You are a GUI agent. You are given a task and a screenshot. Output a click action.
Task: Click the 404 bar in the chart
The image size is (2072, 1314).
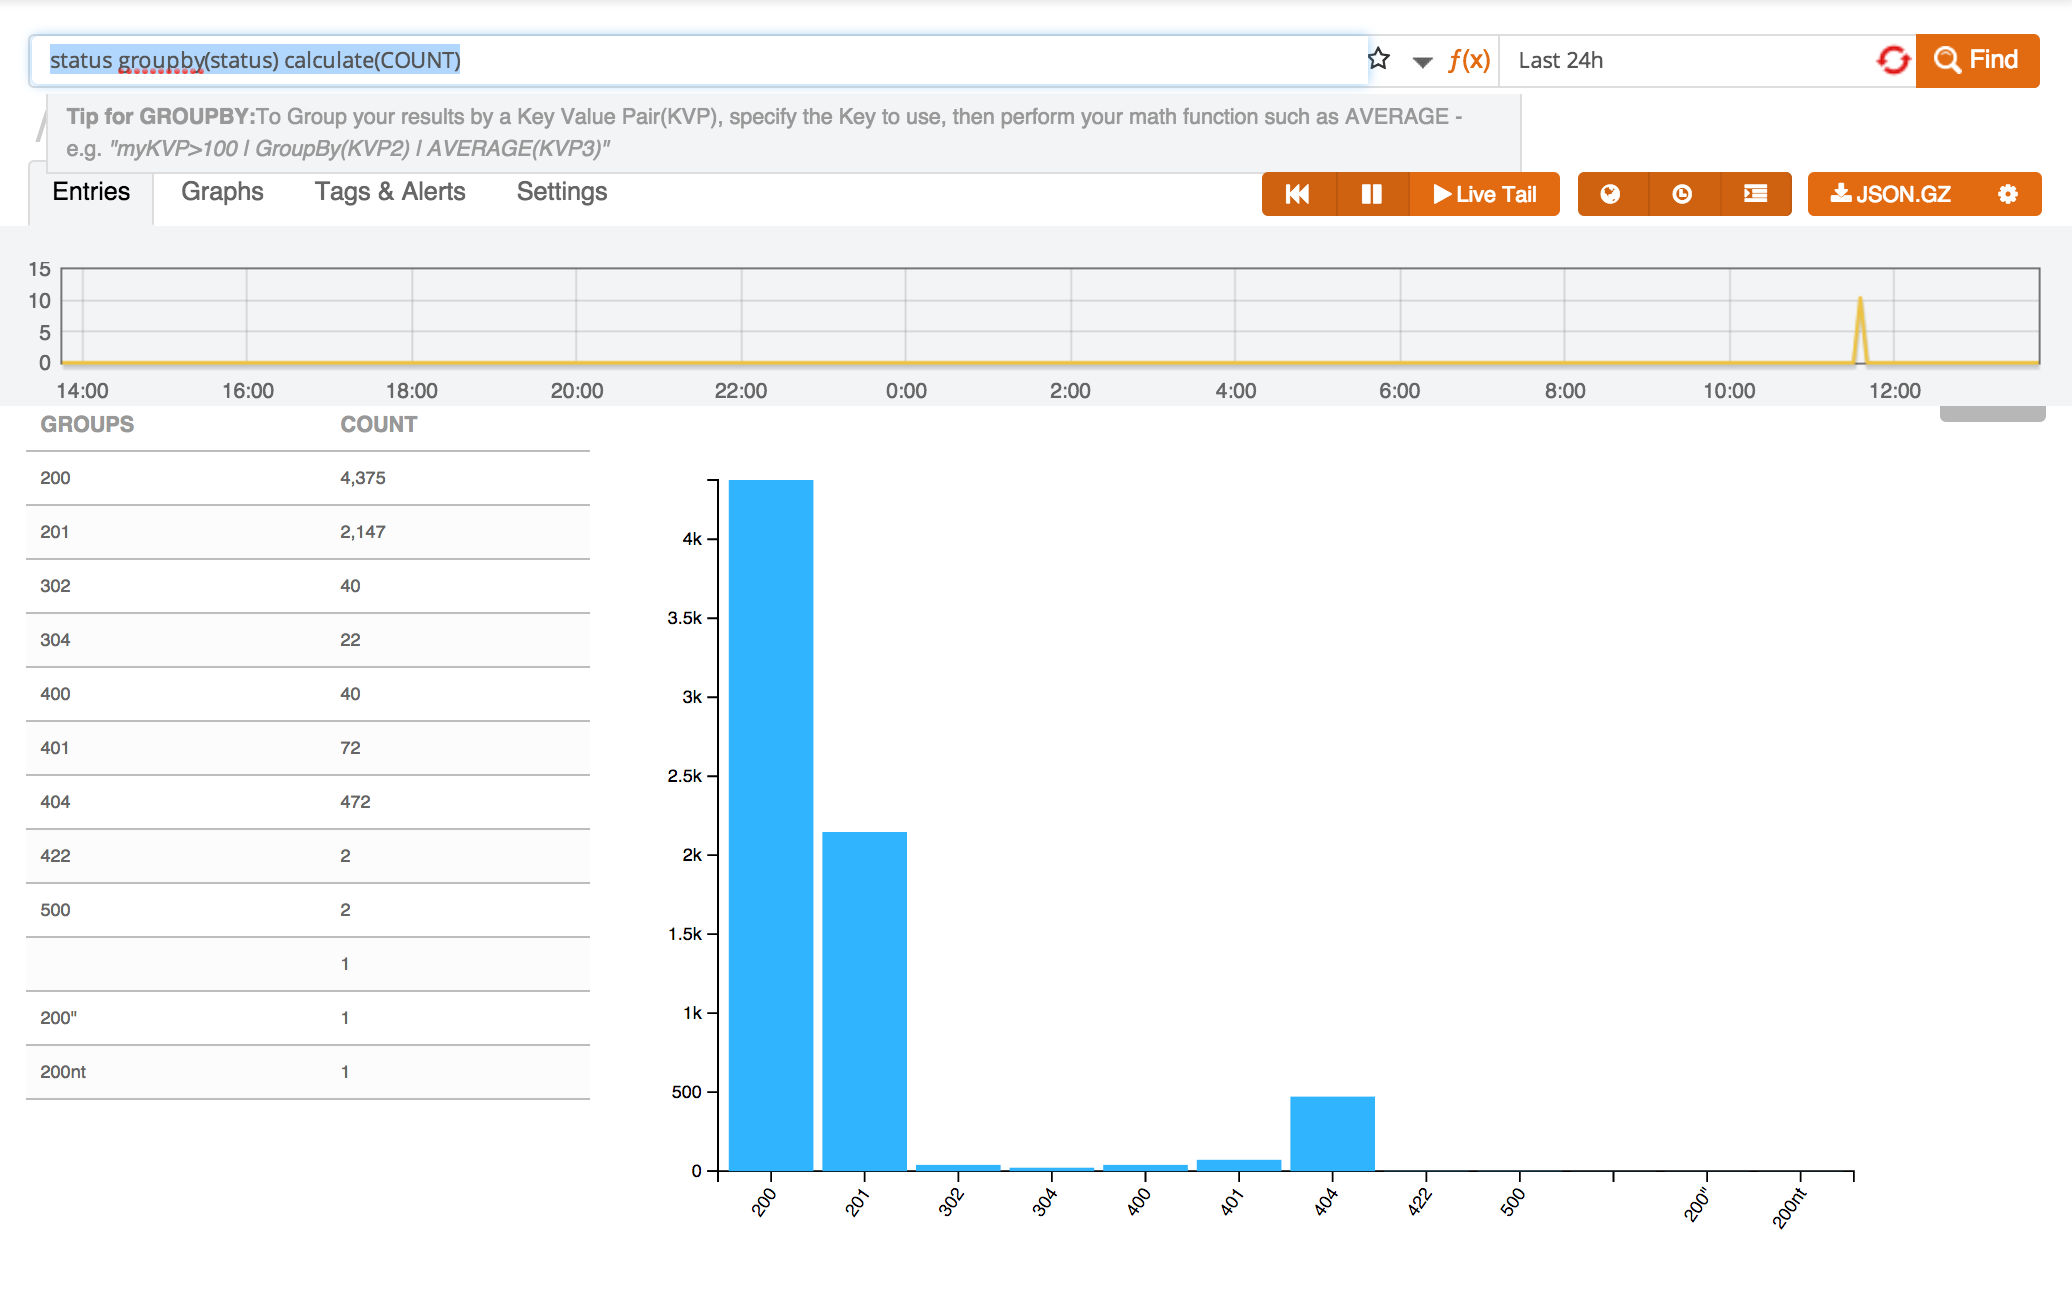1332,1133
